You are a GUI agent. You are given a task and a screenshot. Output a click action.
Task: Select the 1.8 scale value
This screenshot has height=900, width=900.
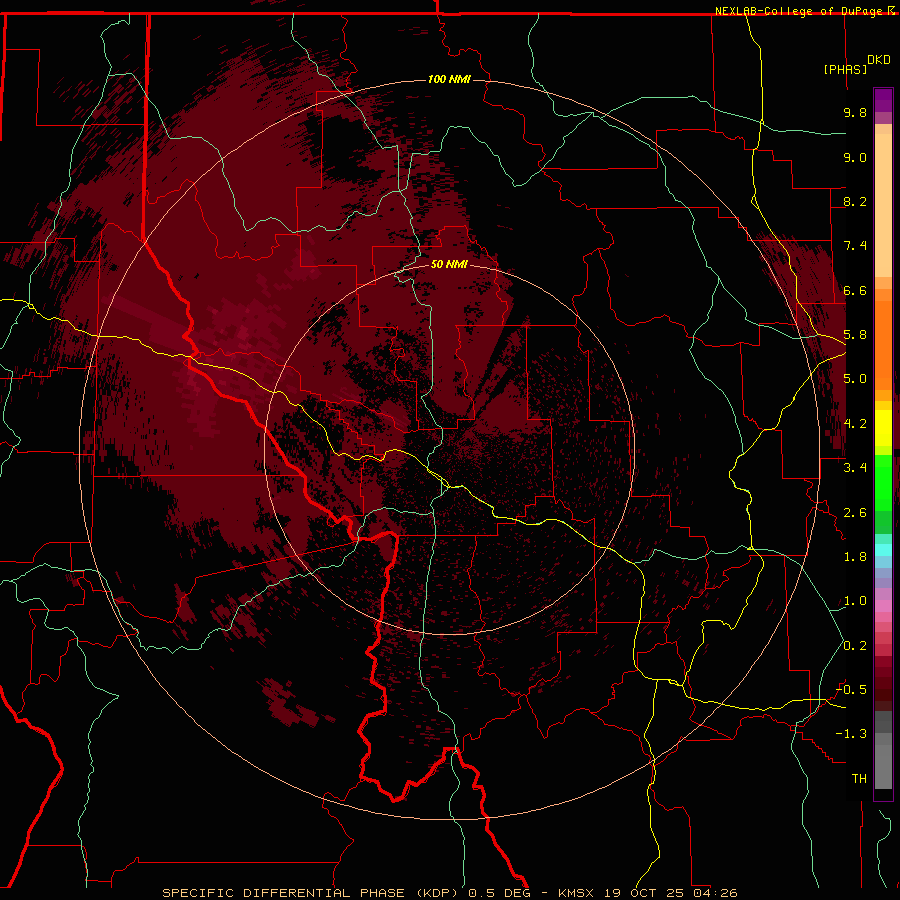pyautogui.click(x=855, y=557)
